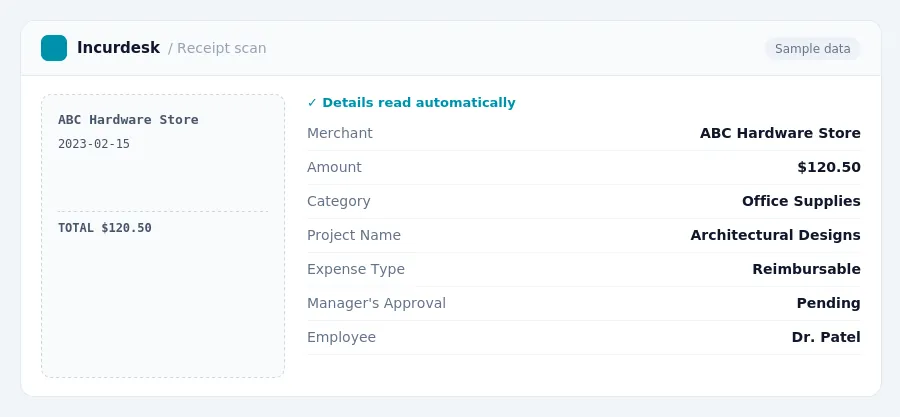
Task: Select the Dr. Patel employee value
Action: 826,337
